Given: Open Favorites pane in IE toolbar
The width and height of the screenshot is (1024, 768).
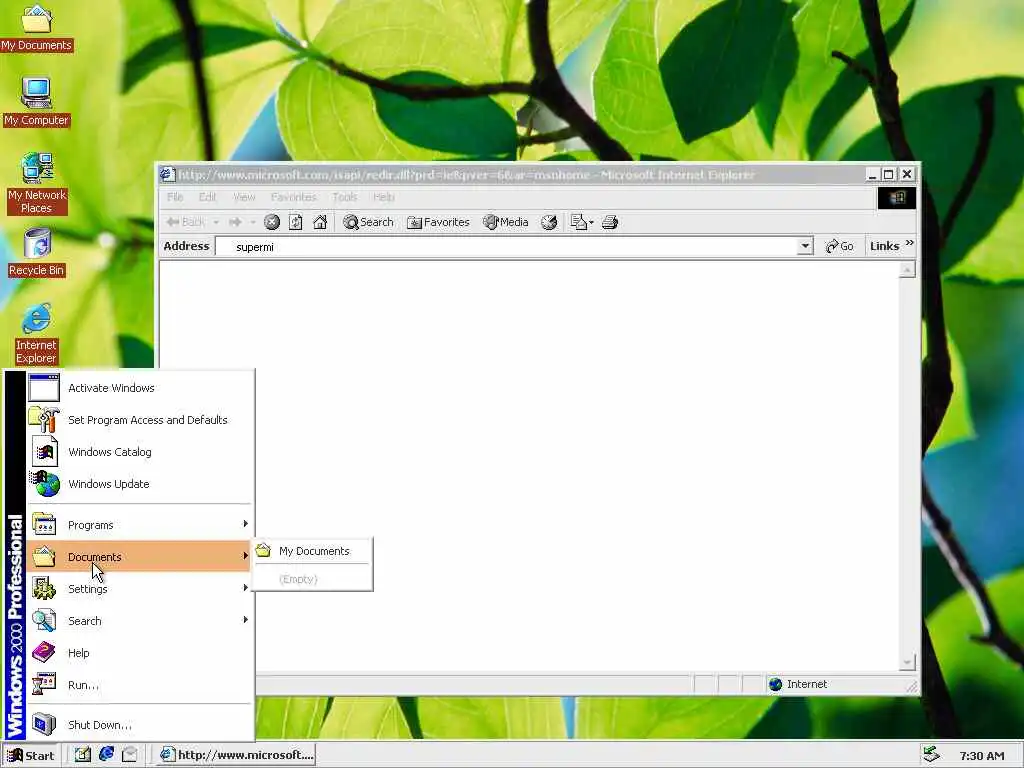Looking at the screenshot, I should (438, 222).
